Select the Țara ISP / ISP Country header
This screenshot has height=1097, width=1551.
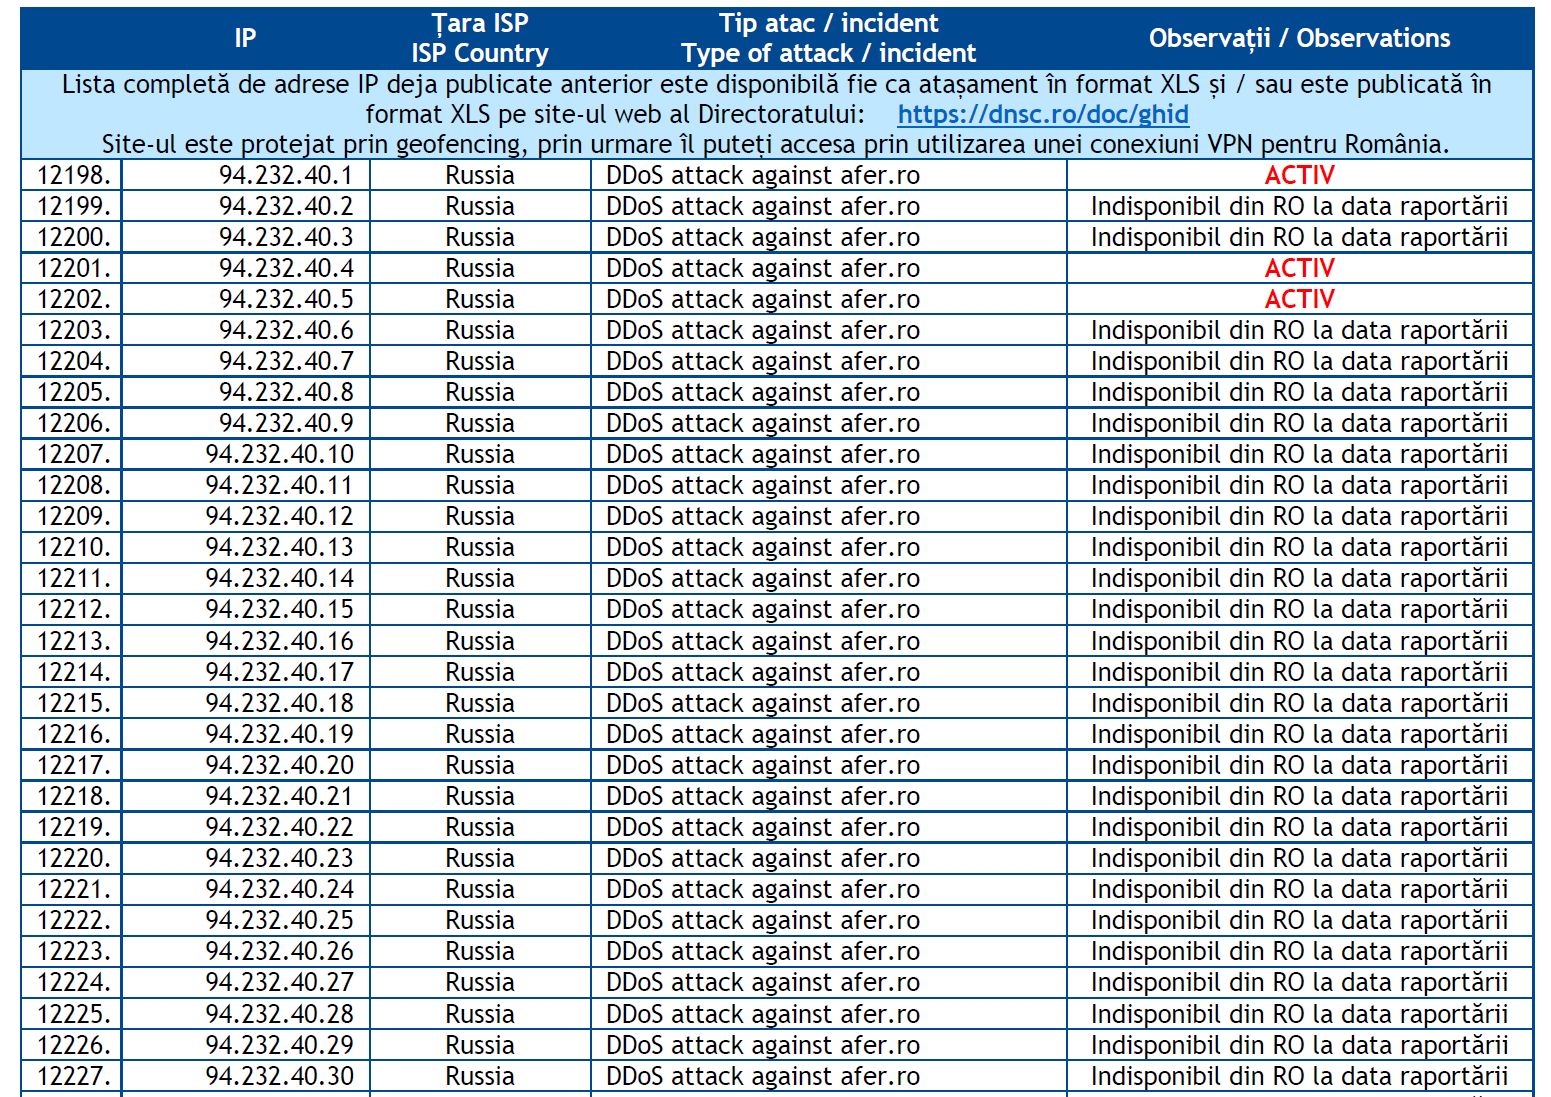point(480,38)
